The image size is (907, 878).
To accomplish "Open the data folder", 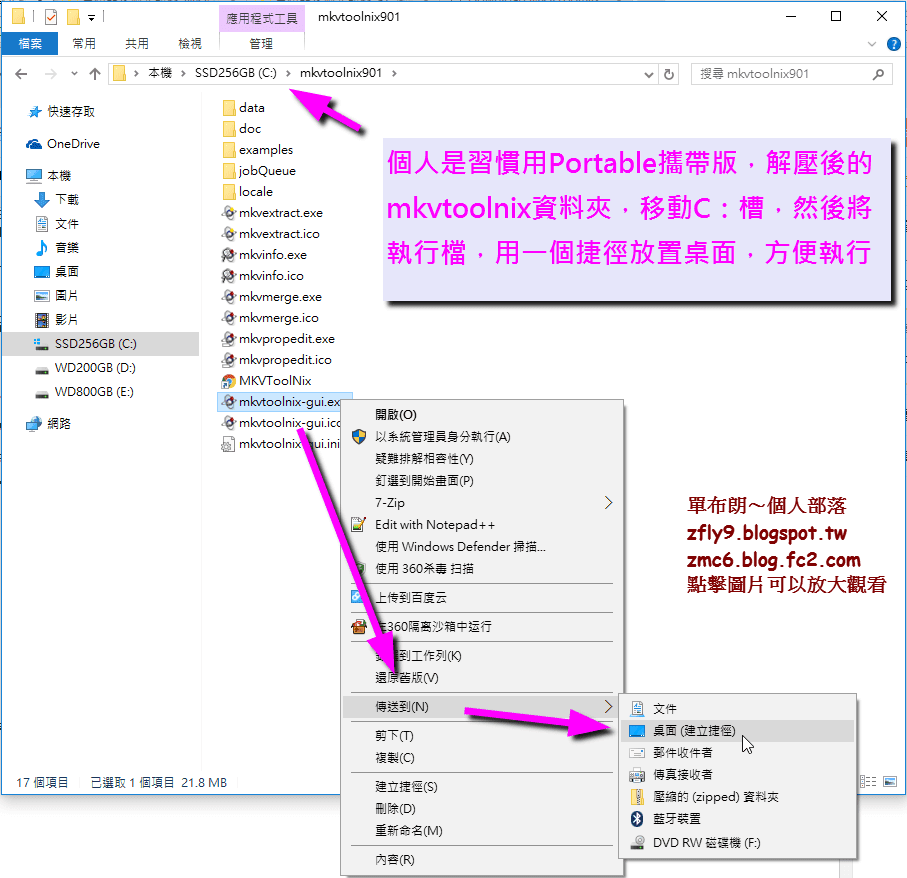I will pyautogui.click(x=244, y=108).
